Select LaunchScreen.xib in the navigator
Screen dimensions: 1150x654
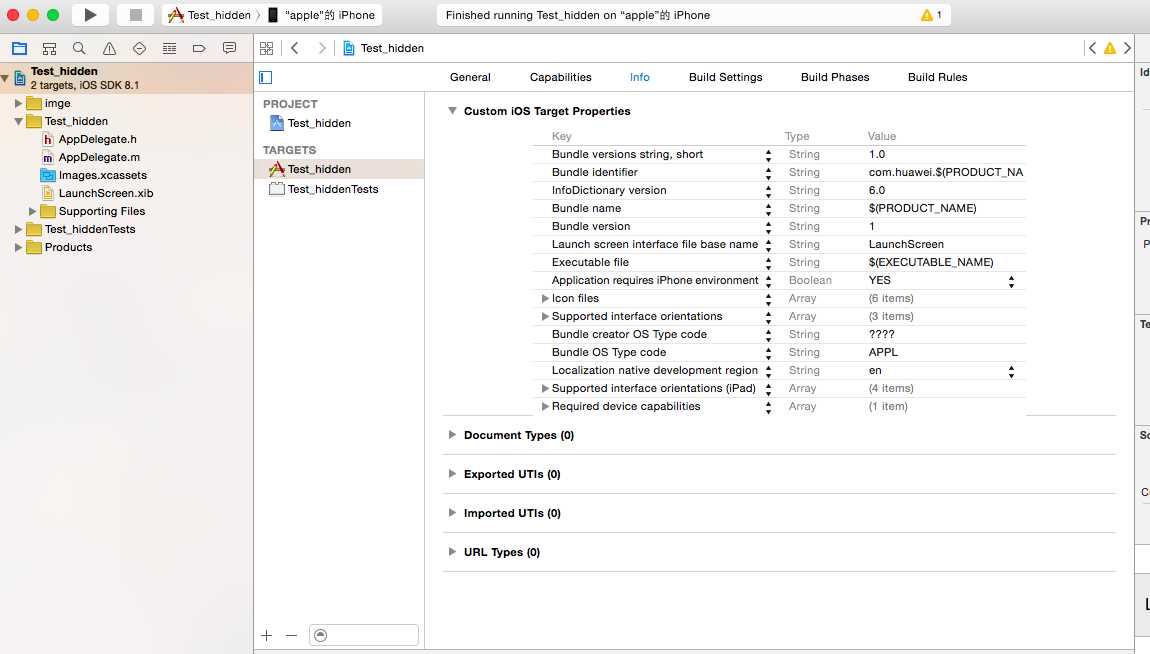click(x=98, y=194)
